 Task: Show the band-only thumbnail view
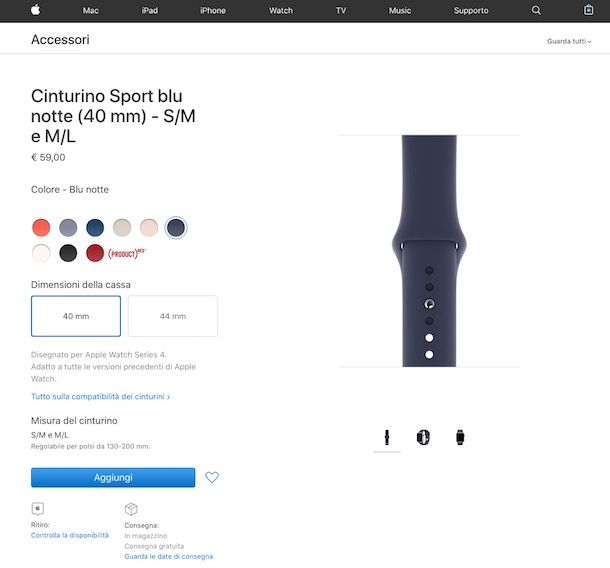tap(387, 437)
